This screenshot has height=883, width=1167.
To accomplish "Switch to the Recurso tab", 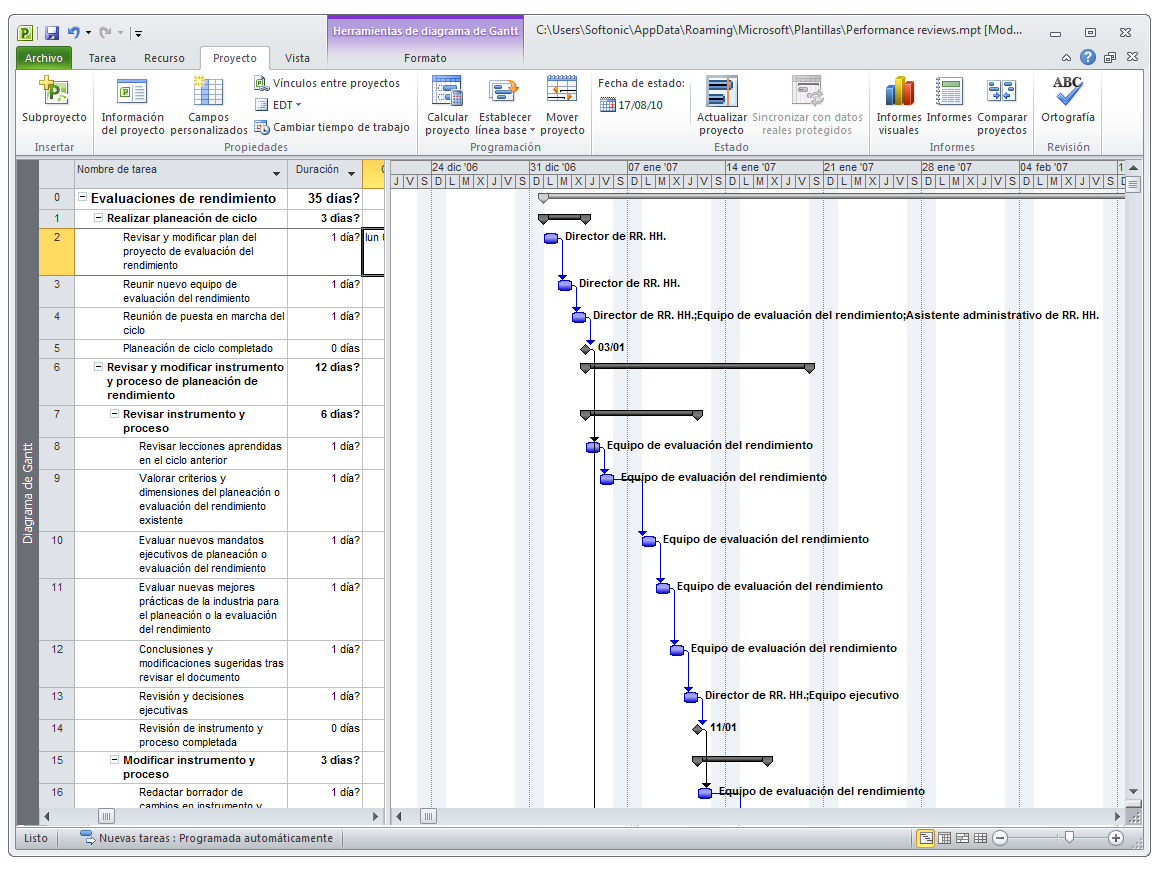I will click(x=164, y=58).
